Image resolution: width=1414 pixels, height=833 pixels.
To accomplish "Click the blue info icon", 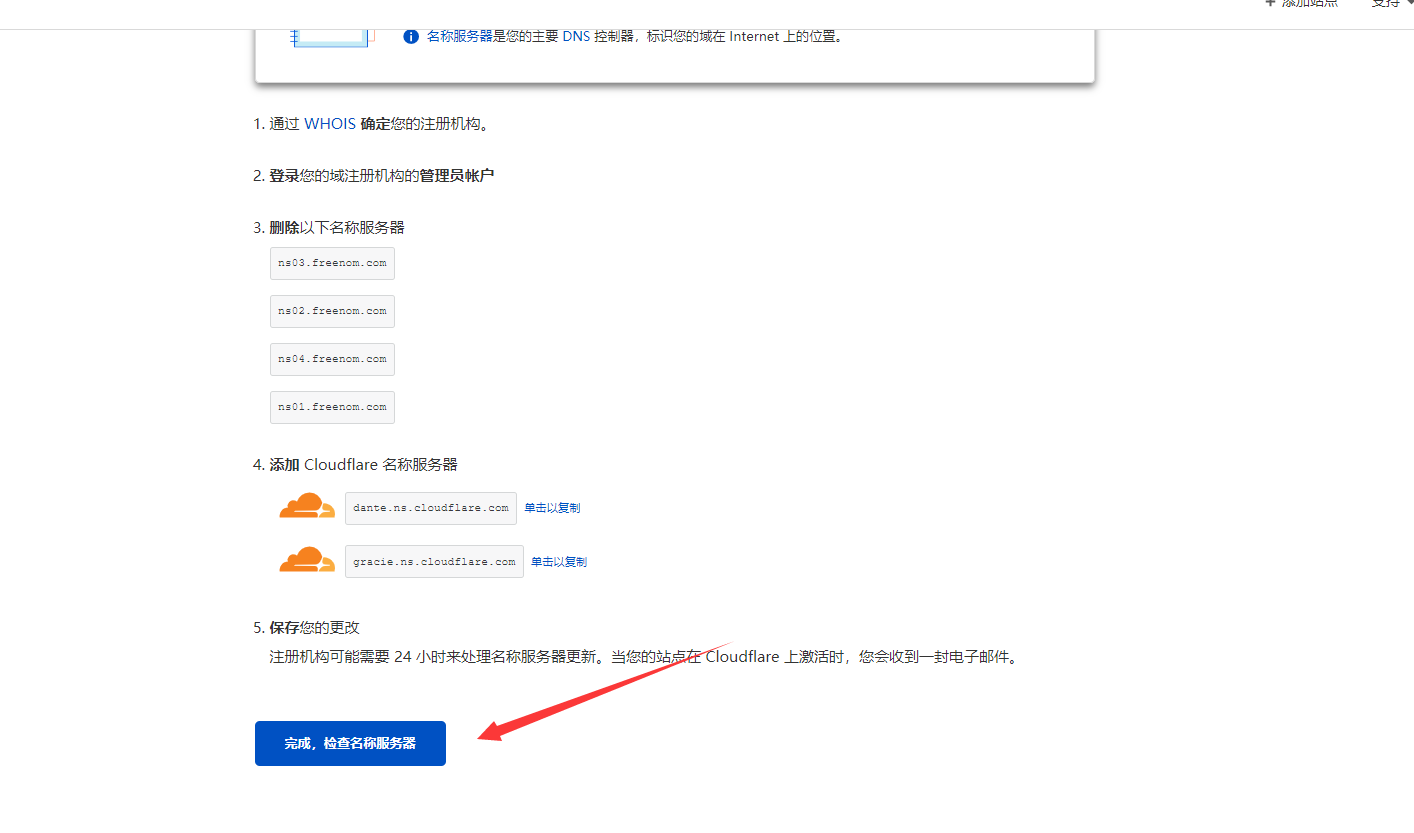I will [x=410, y=36].
